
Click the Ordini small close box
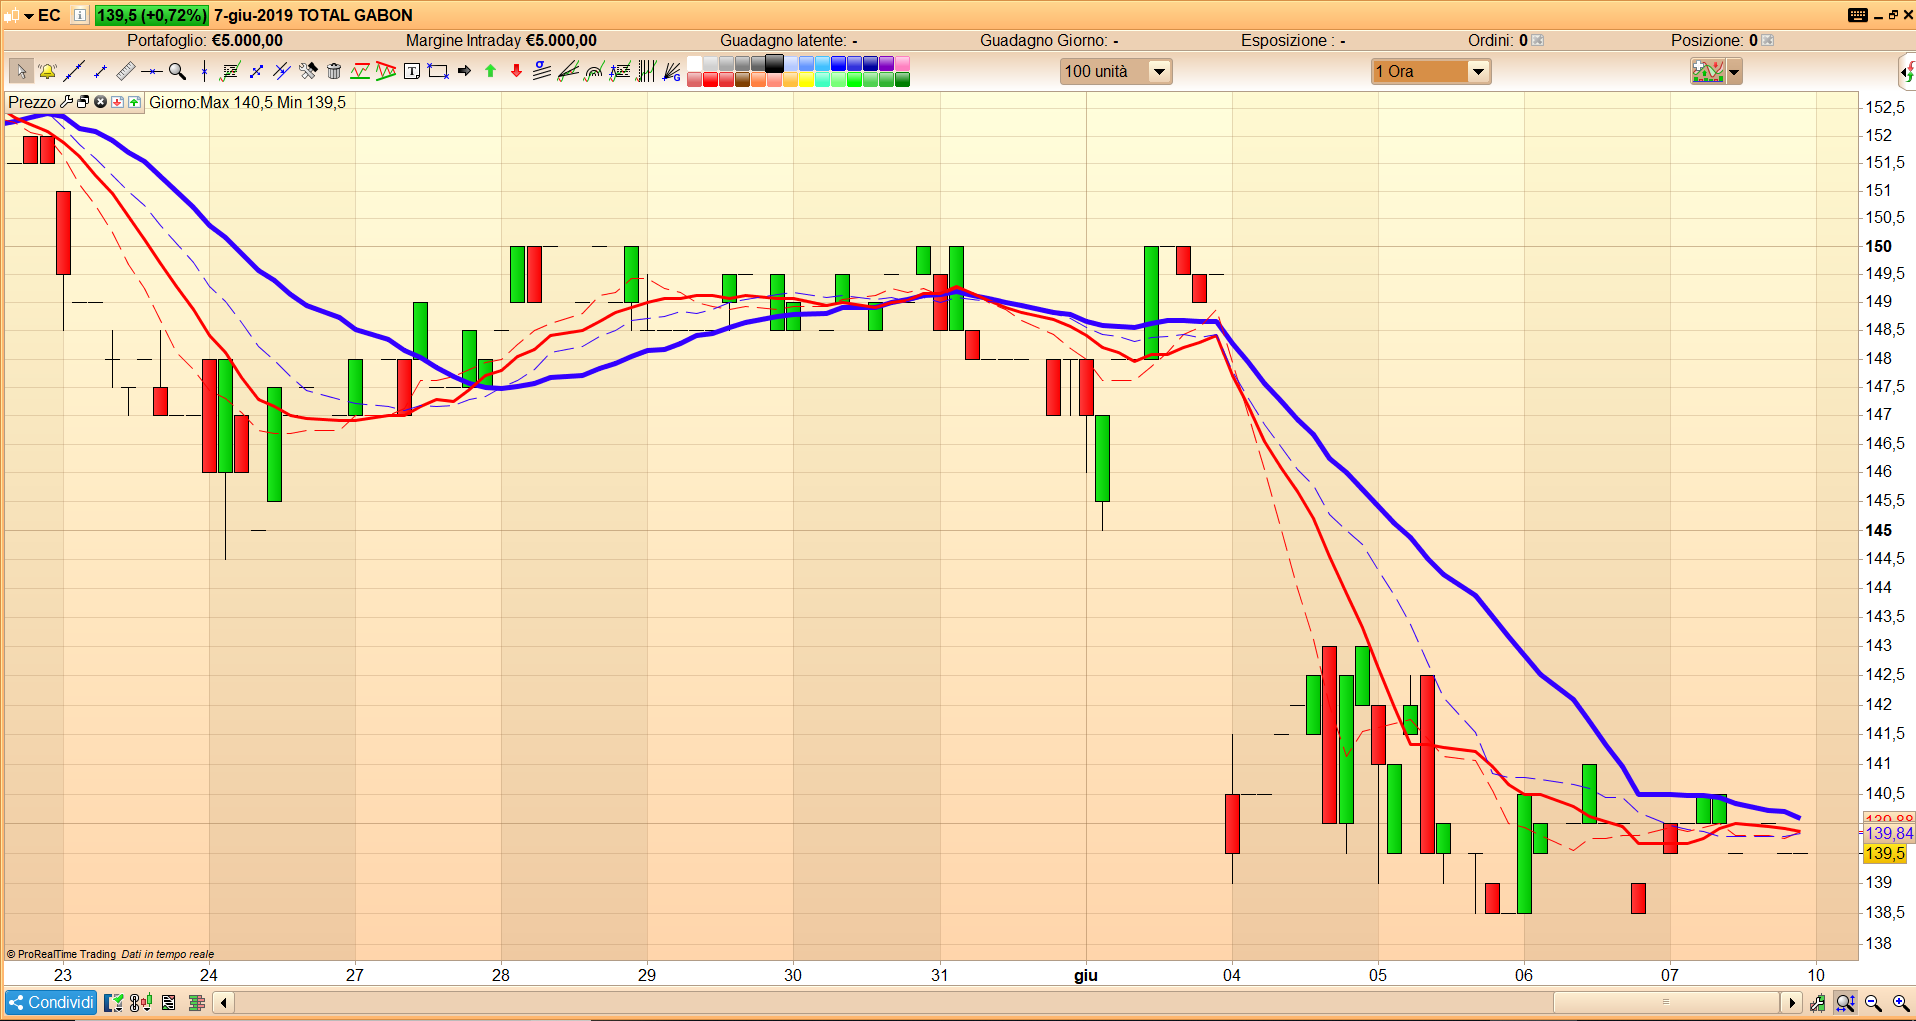click(x=1538, y=40)
